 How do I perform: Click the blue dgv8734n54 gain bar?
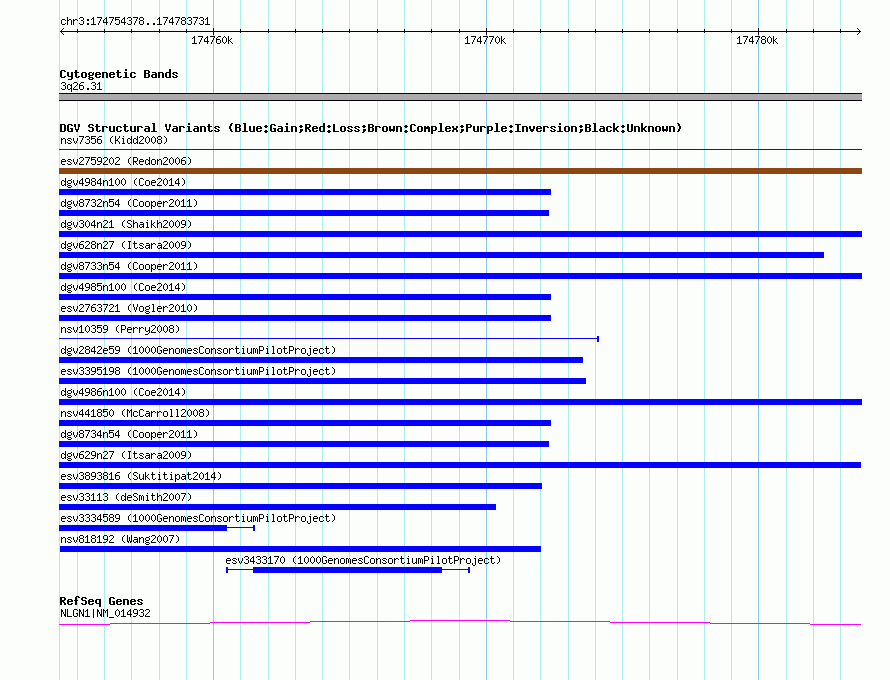coord(304,444)
